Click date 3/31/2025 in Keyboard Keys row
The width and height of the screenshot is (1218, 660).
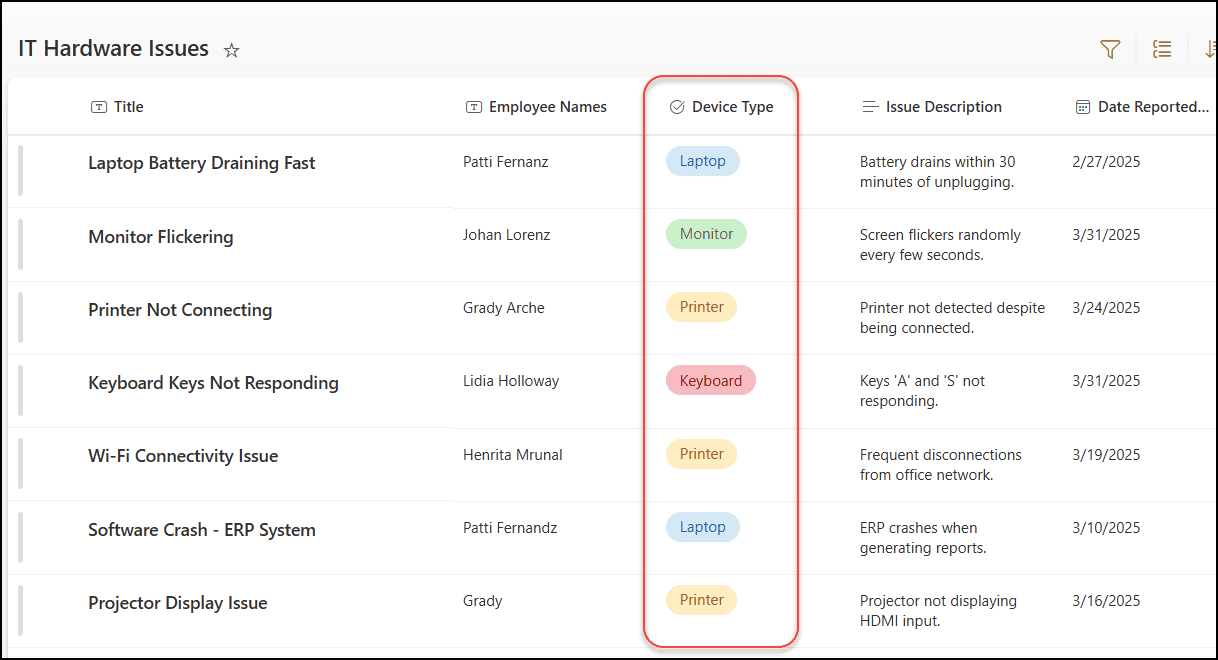[x=1106, y=381]
